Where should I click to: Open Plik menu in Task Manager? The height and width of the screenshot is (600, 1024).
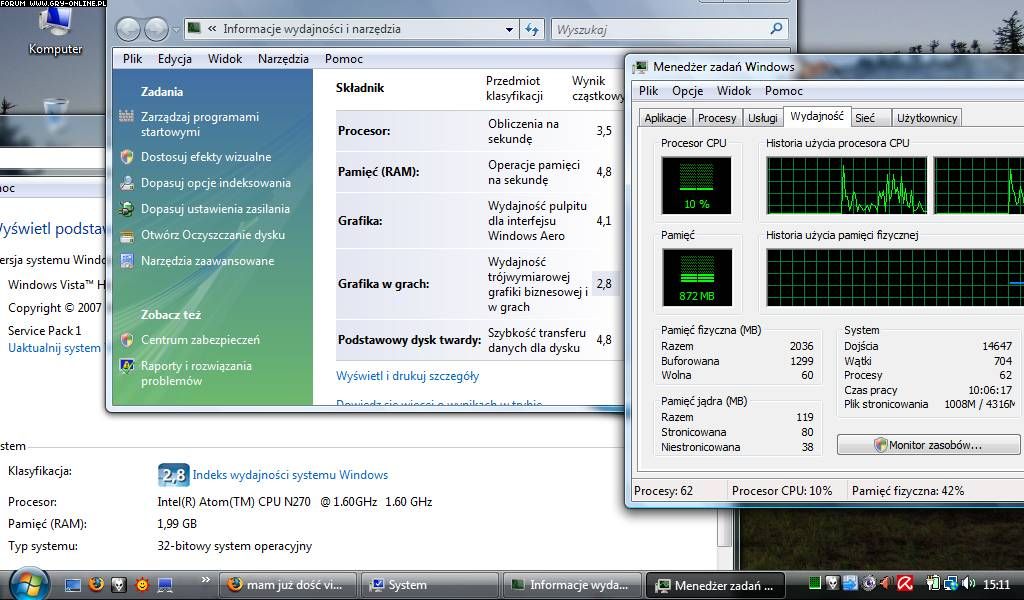(648, 91)
